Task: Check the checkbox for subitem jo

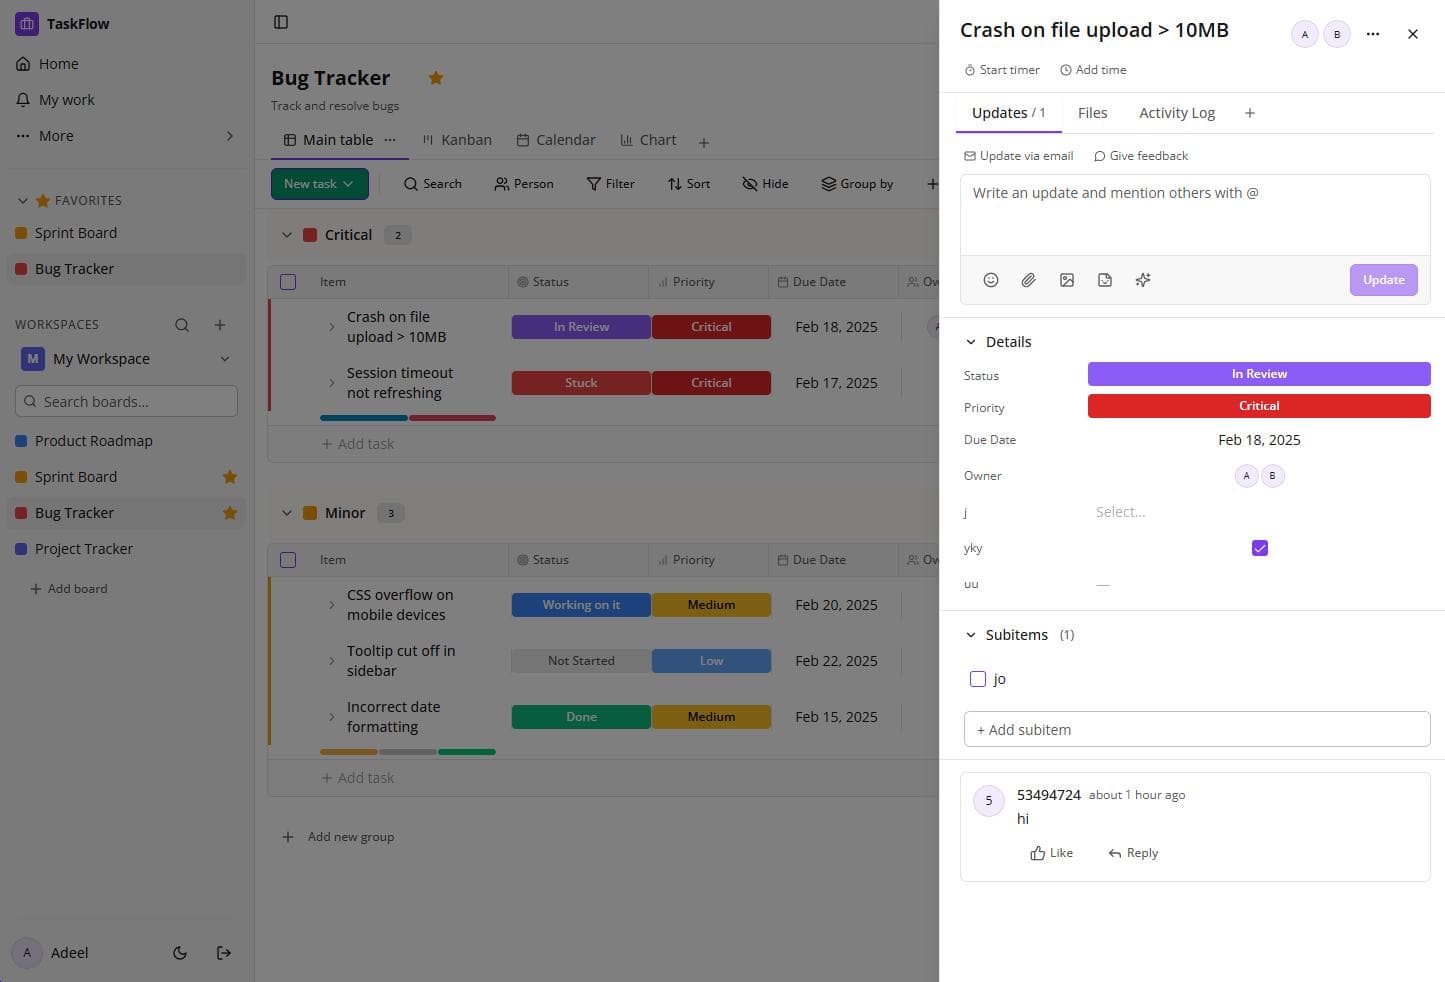Action: point(977,678)
